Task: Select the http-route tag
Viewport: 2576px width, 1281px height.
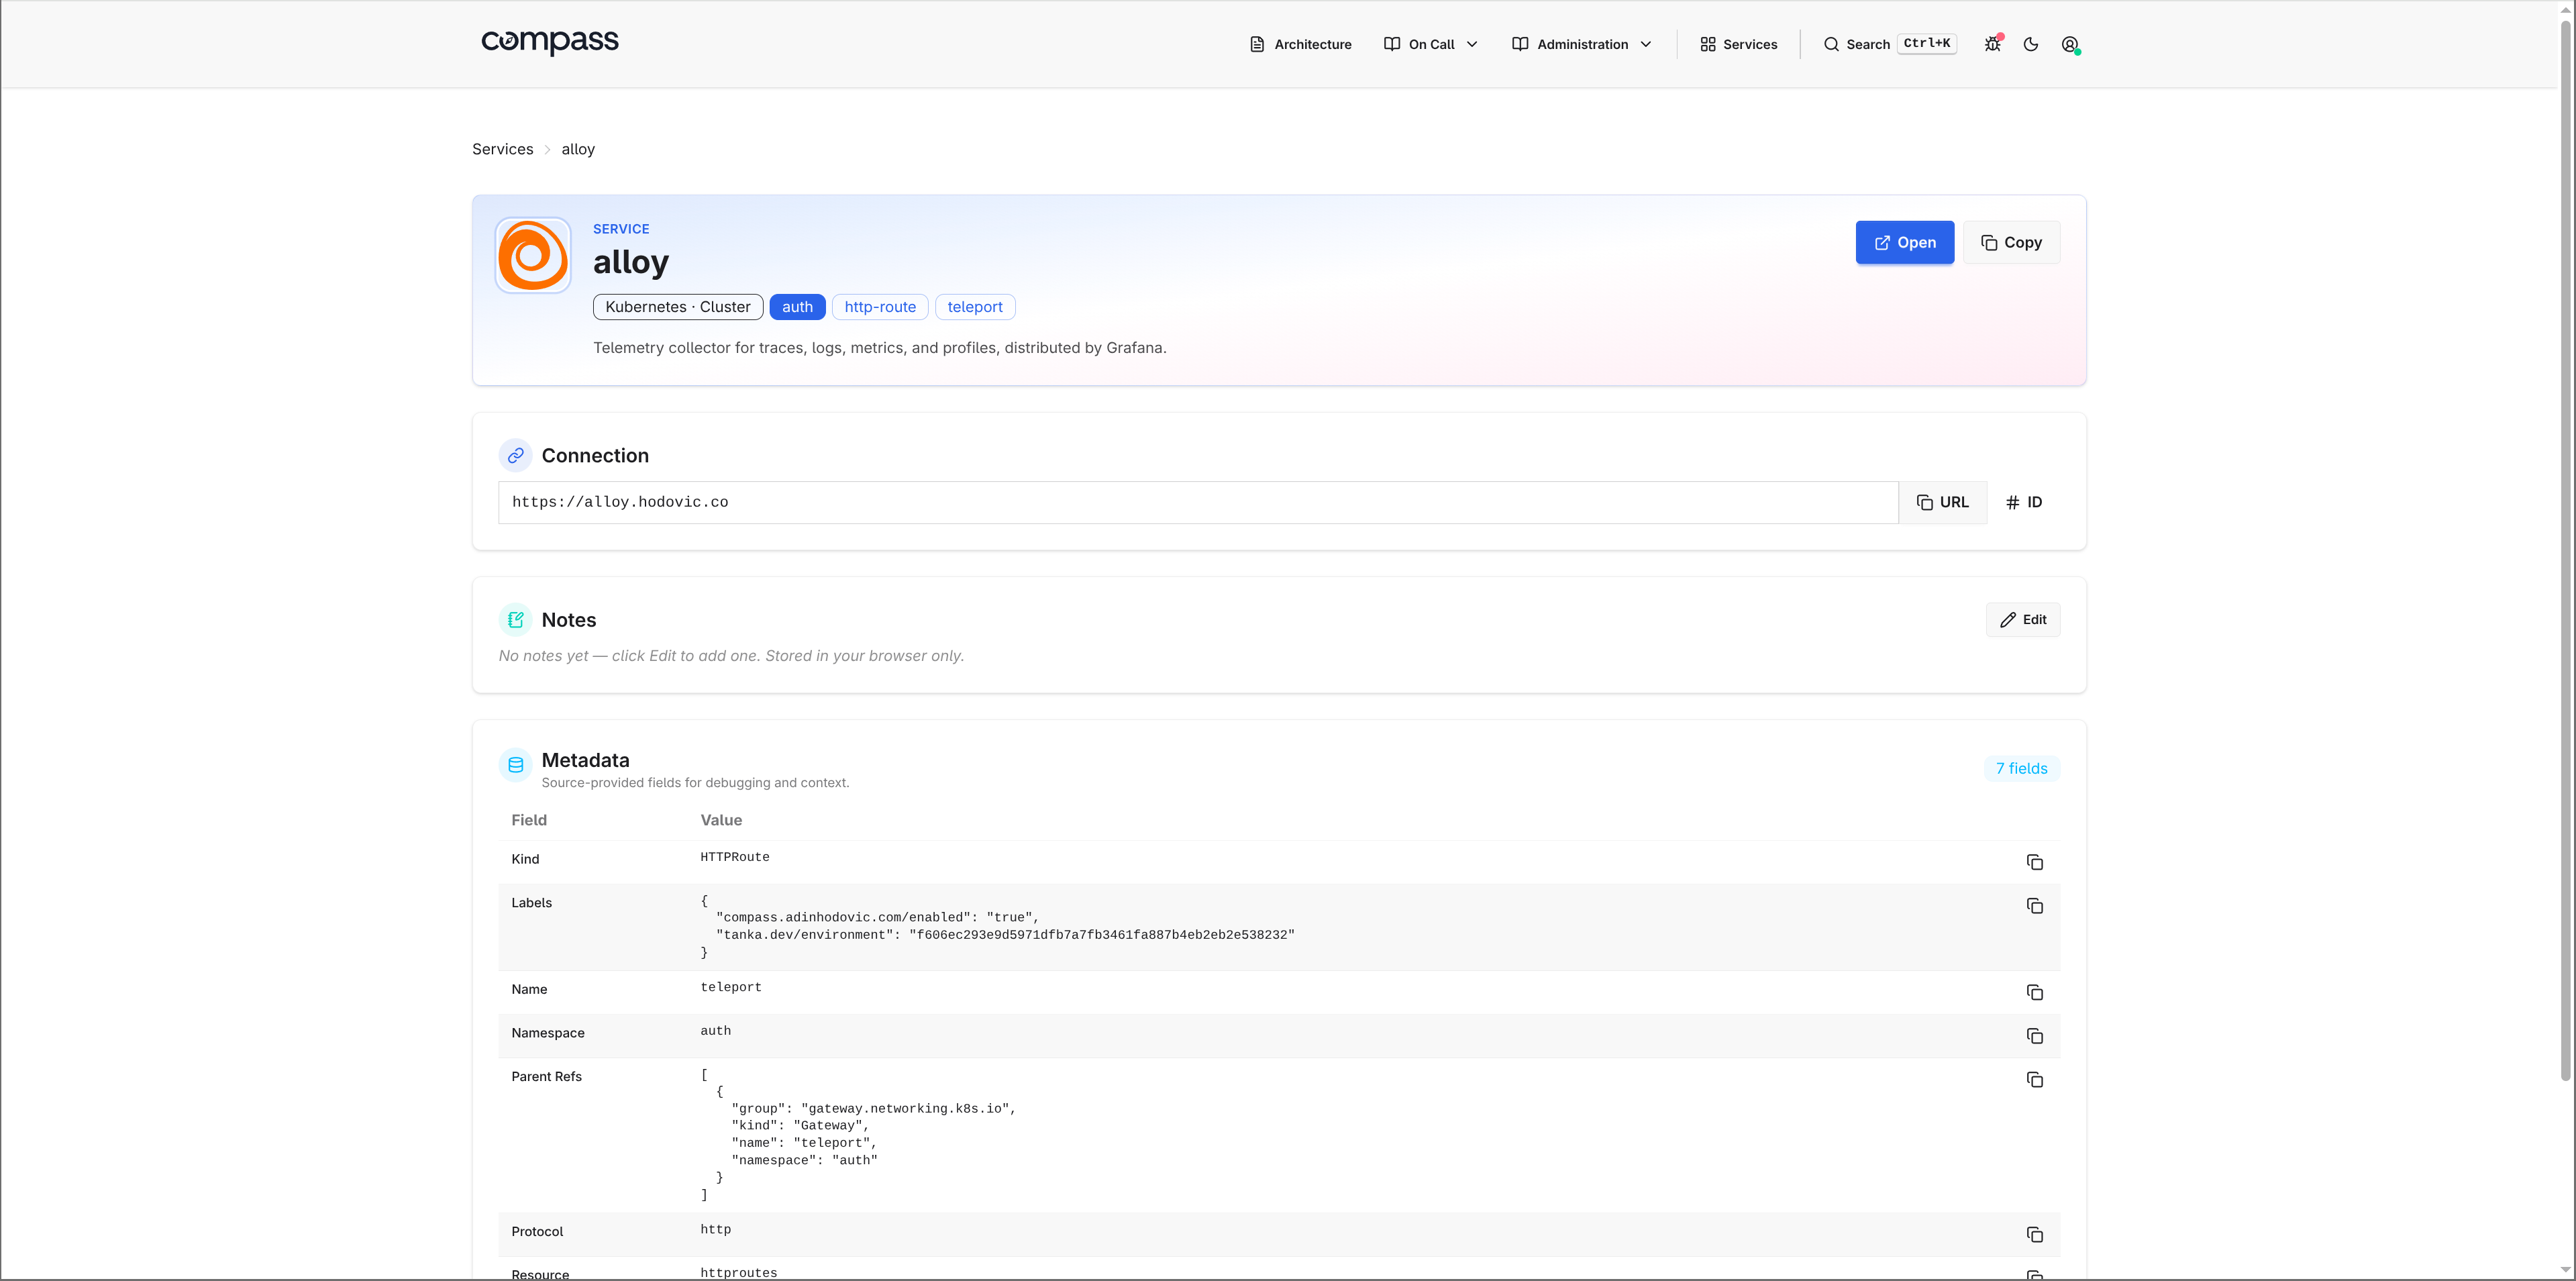Action: tap(880, 307)
